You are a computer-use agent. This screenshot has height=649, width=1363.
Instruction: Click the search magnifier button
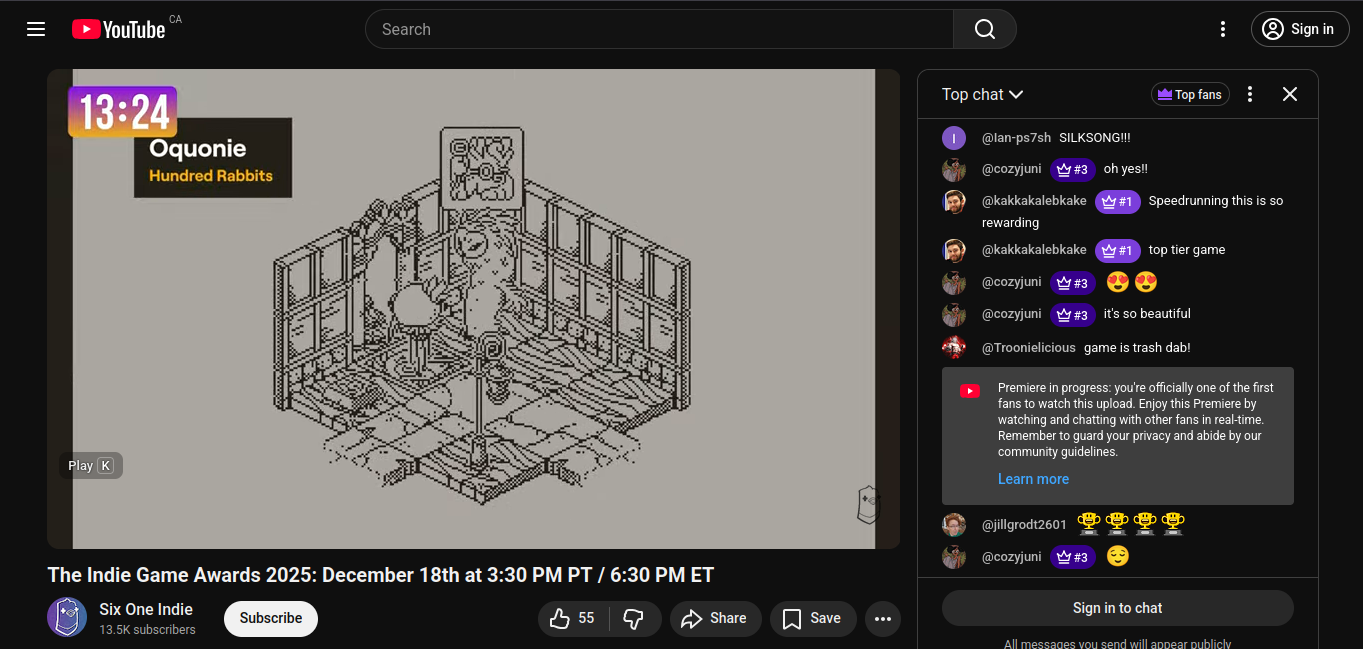(984, 29)
